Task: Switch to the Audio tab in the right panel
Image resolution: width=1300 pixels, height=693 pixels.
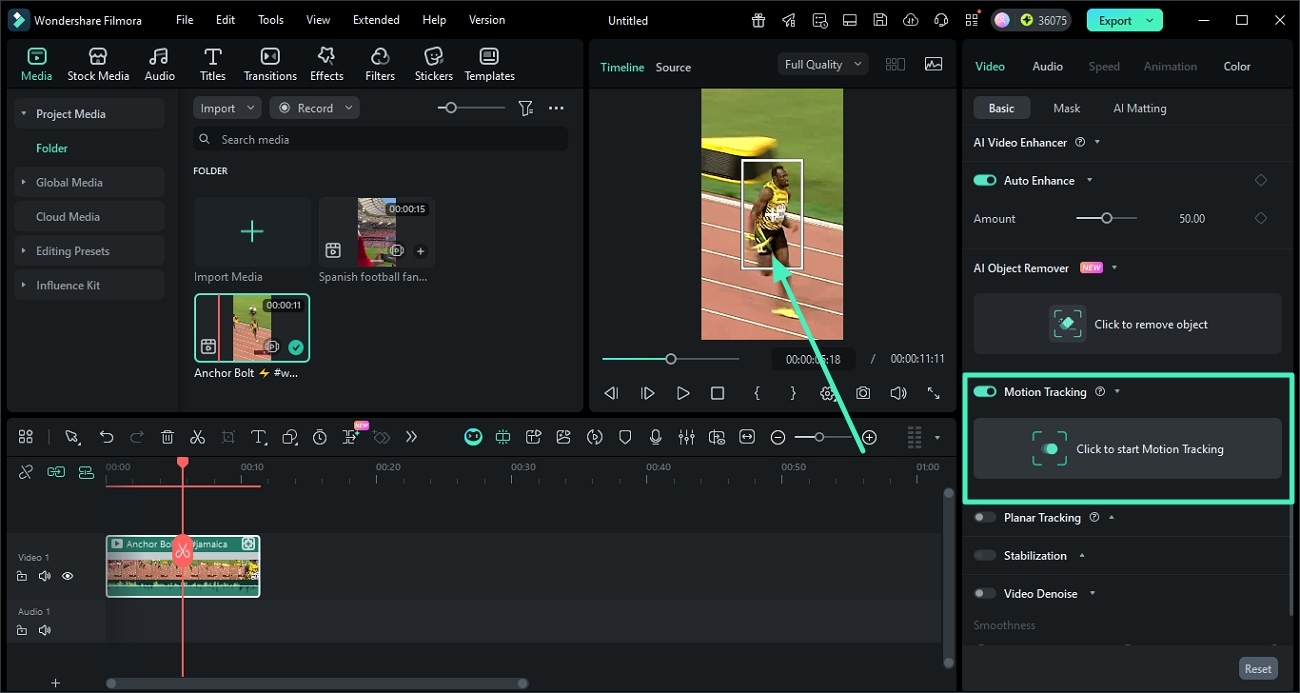Action: coord(1047,66)
